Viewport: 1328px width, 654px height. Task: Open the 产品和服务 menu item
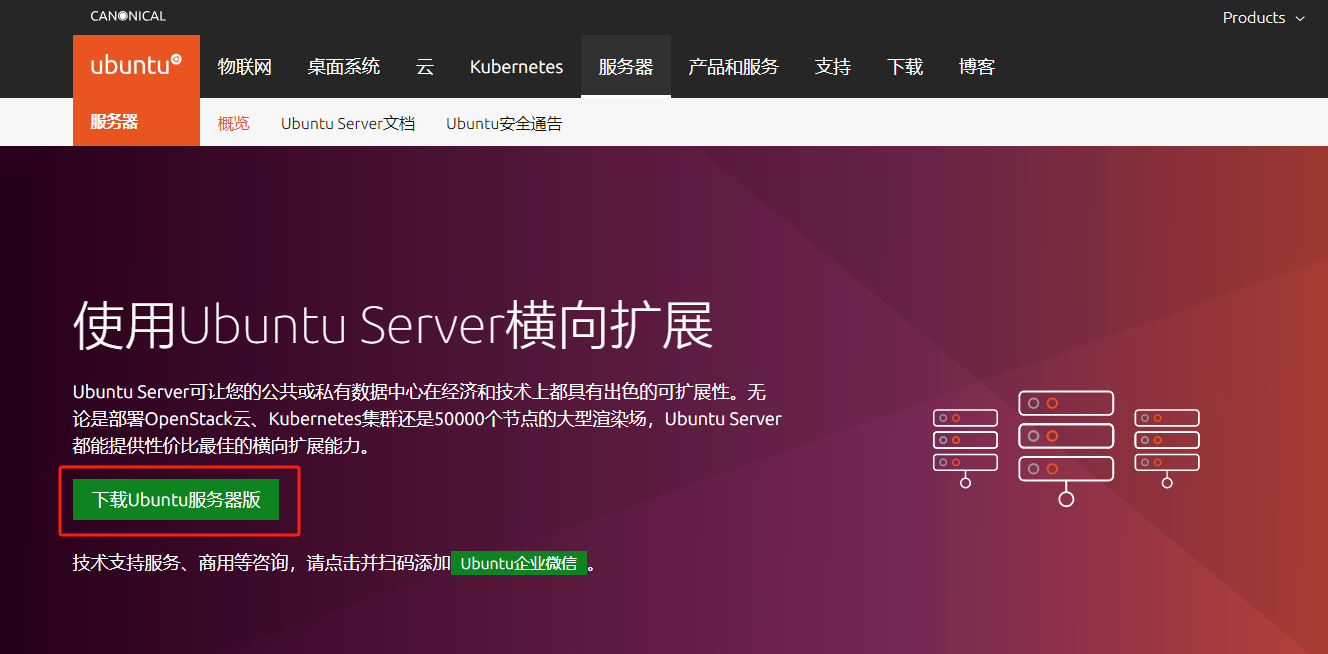[x=733, y=67]
